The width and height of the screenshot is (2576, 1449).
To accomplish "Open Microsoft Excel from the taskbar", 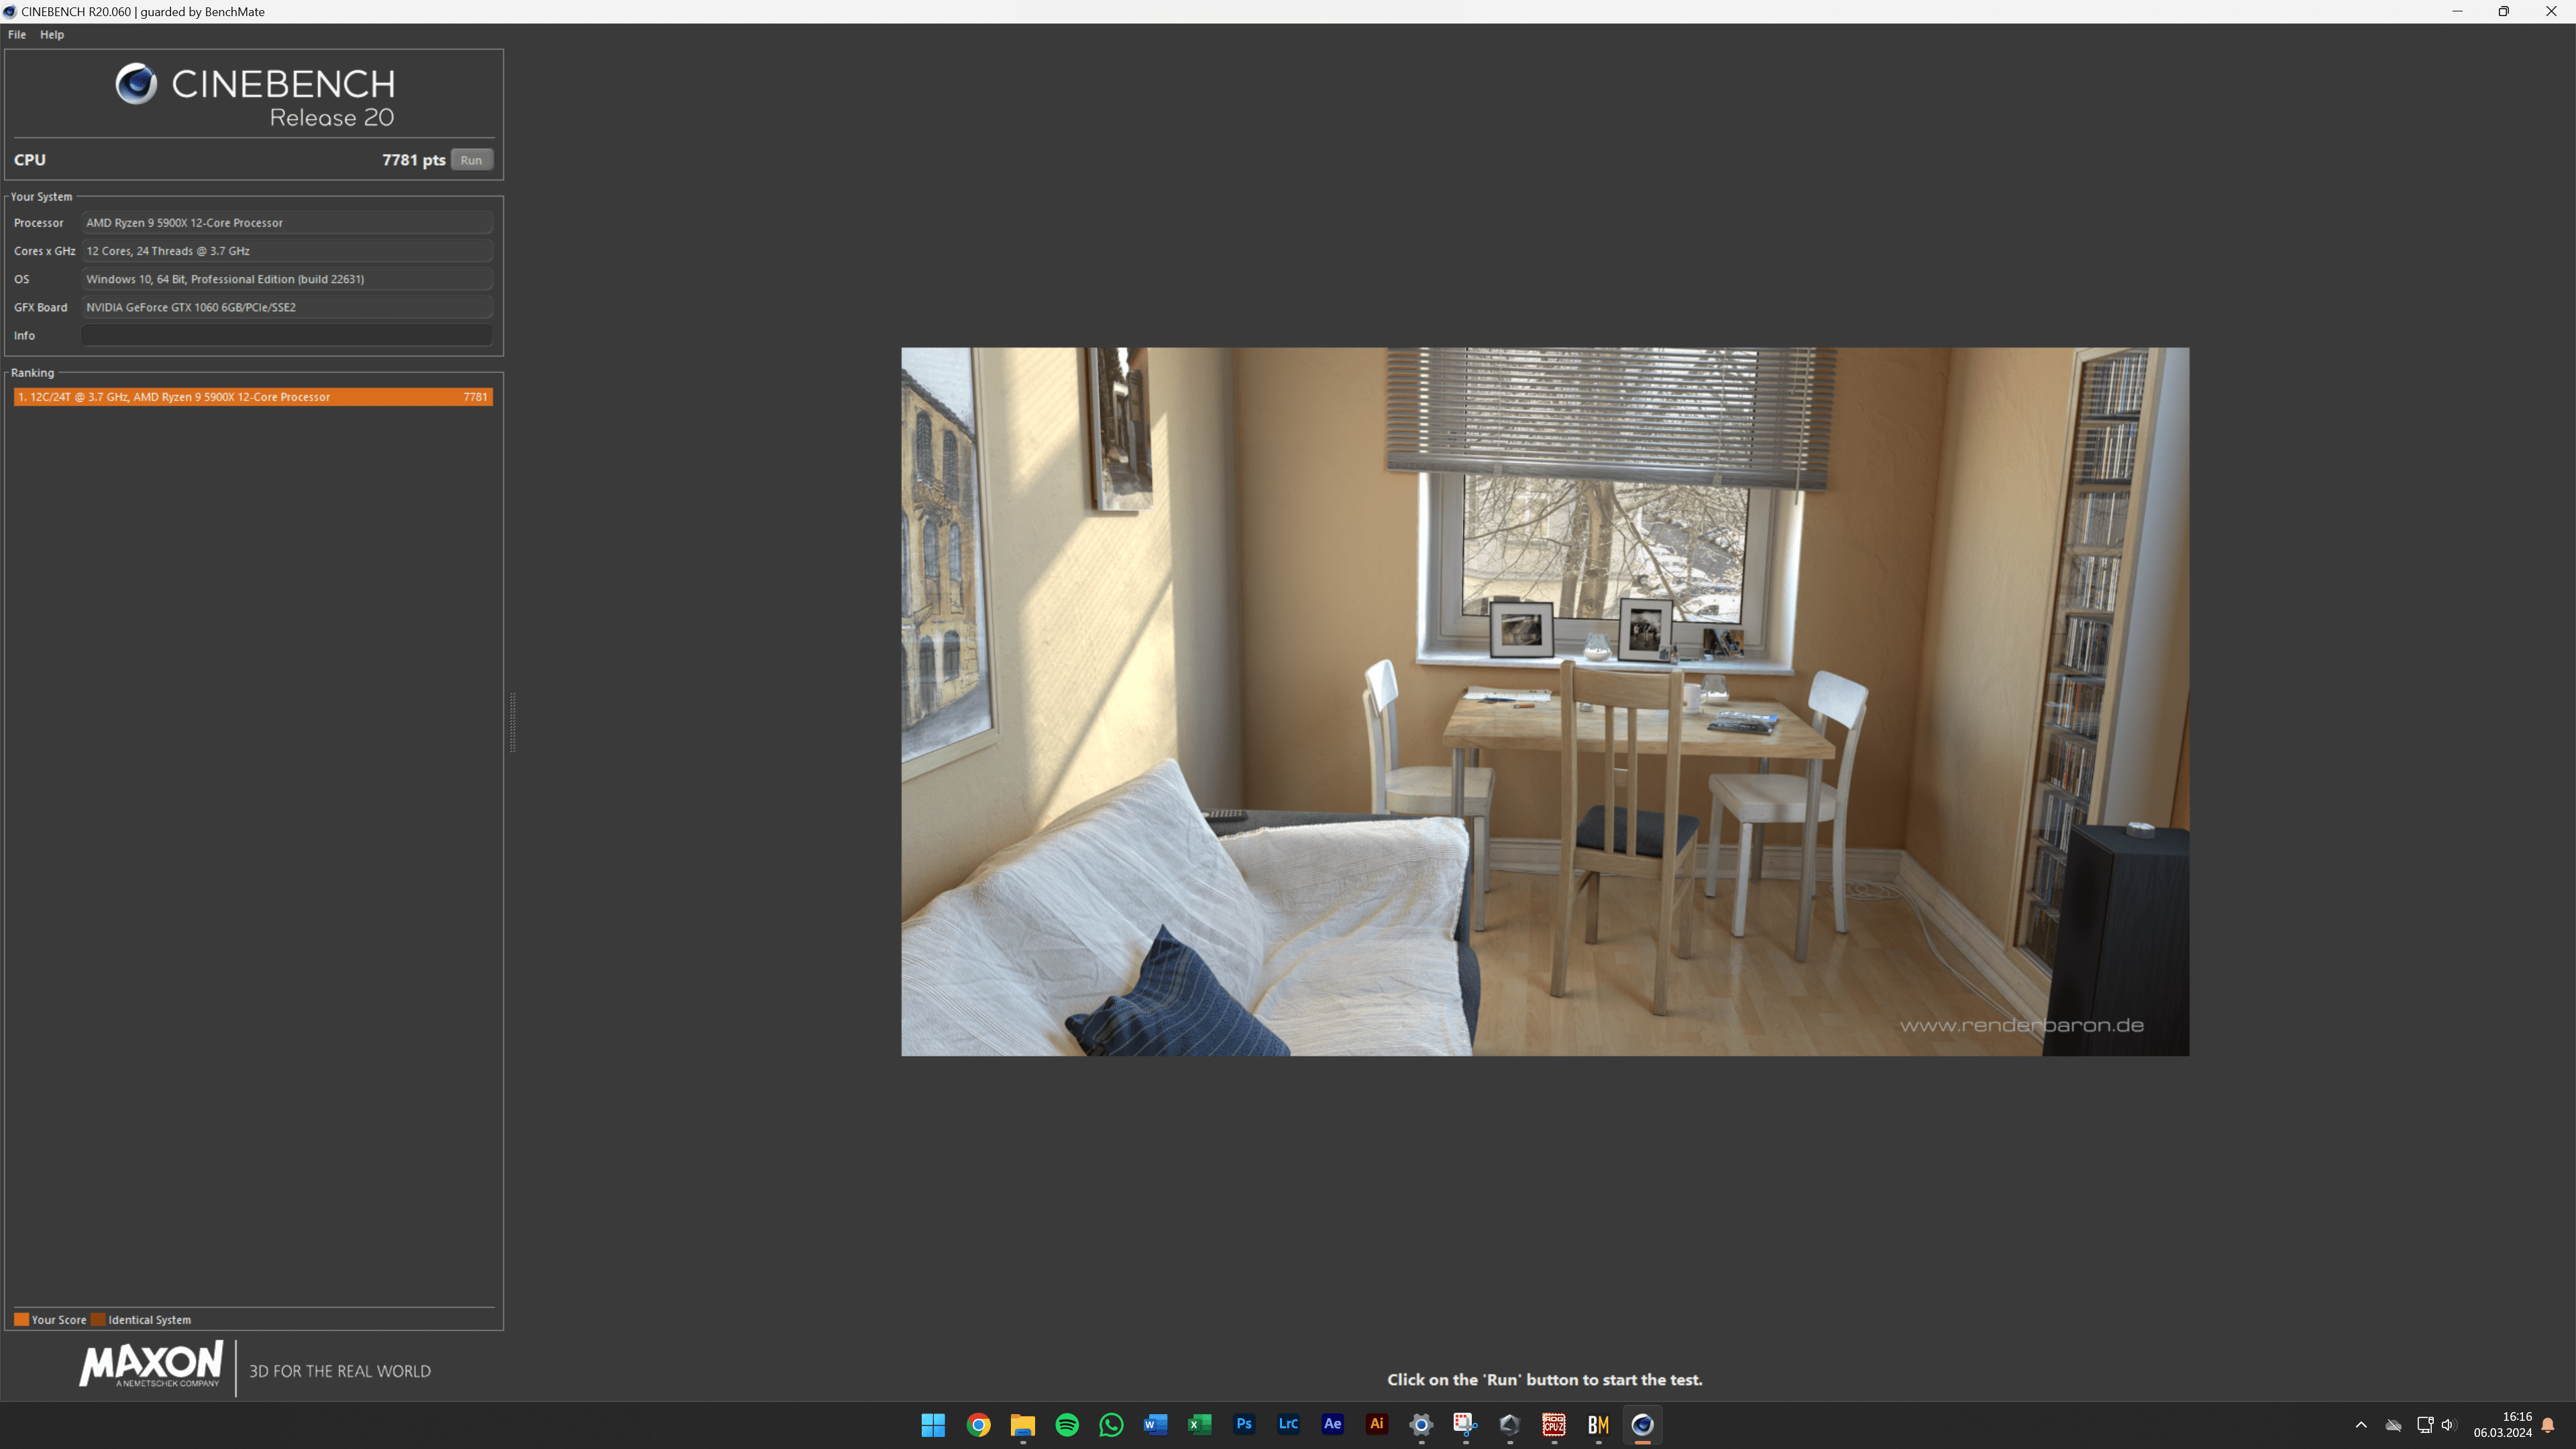I will coord(1199,1425).
